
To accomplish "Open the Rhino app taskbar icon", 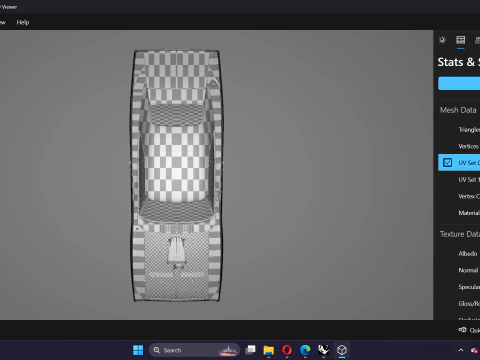I will [323, 350].
